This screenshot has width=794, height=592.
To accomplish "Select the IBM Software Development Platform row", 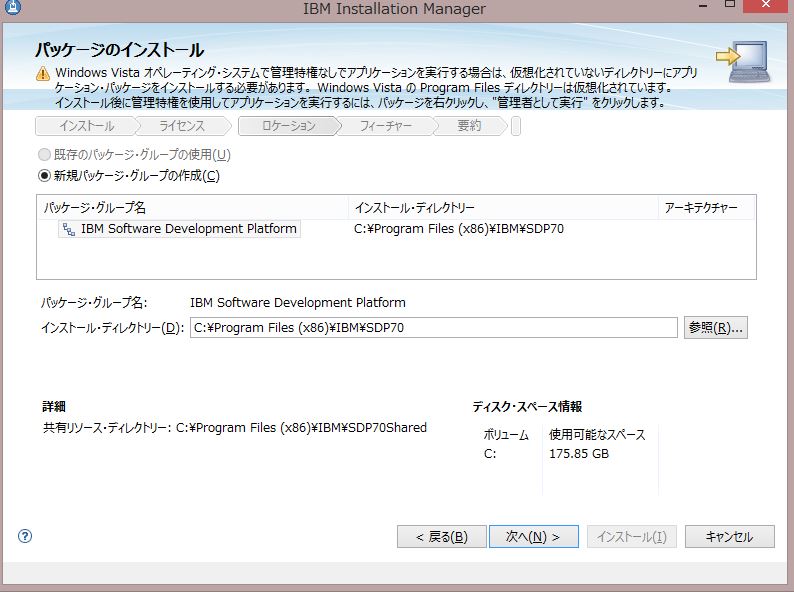I will click(179, 229).
